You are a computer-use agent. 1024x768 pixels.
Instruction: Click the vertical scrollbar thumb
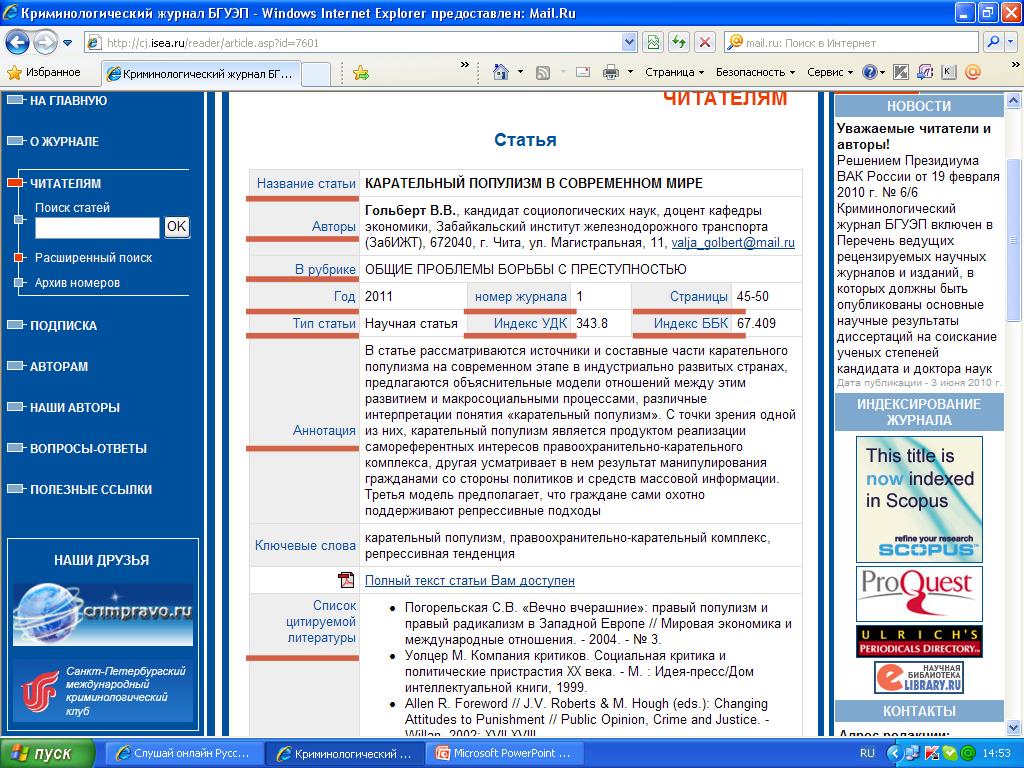(x=1013, y=240)
